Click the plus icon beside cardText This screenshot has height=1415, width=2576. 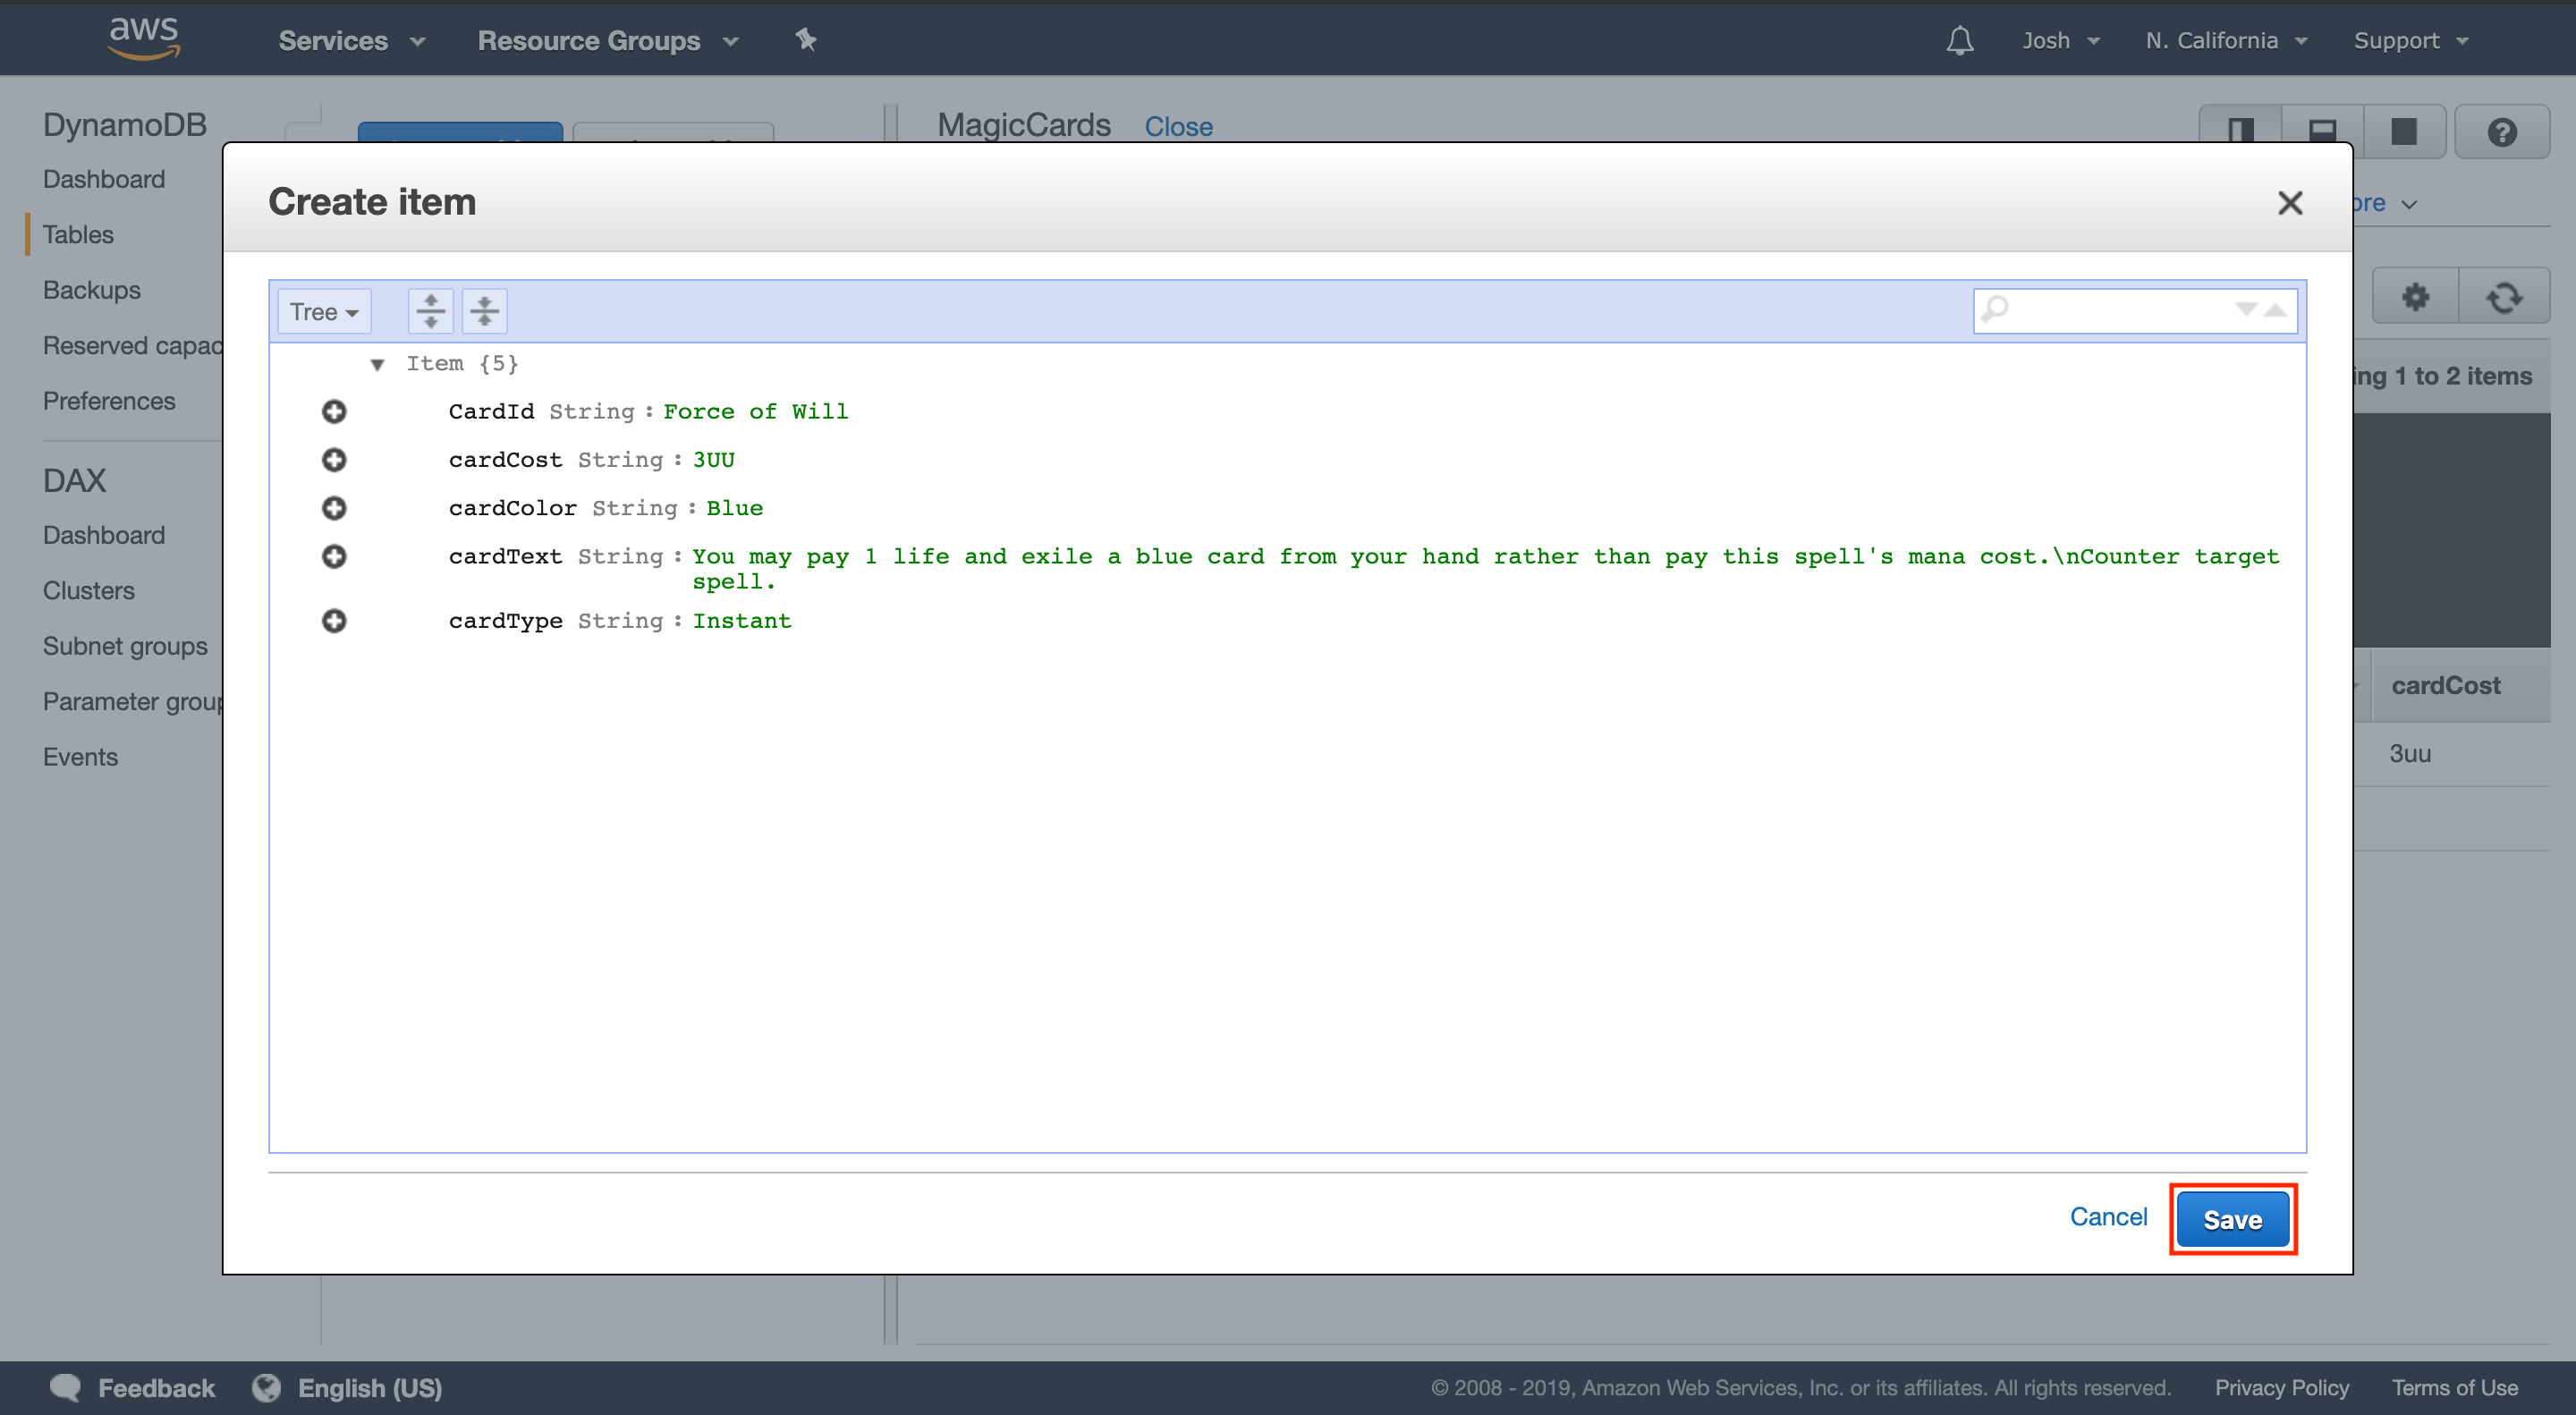334,556
